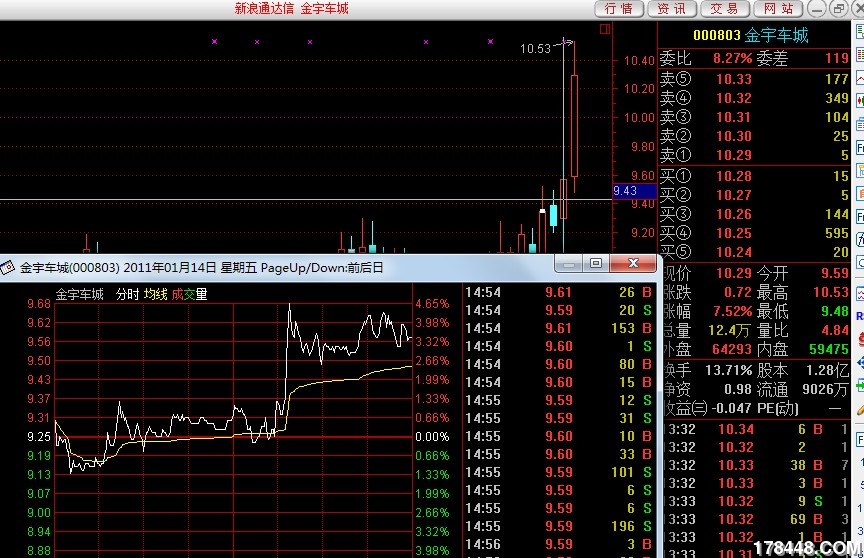Click the 内盘 59475 value

[829, 349]
